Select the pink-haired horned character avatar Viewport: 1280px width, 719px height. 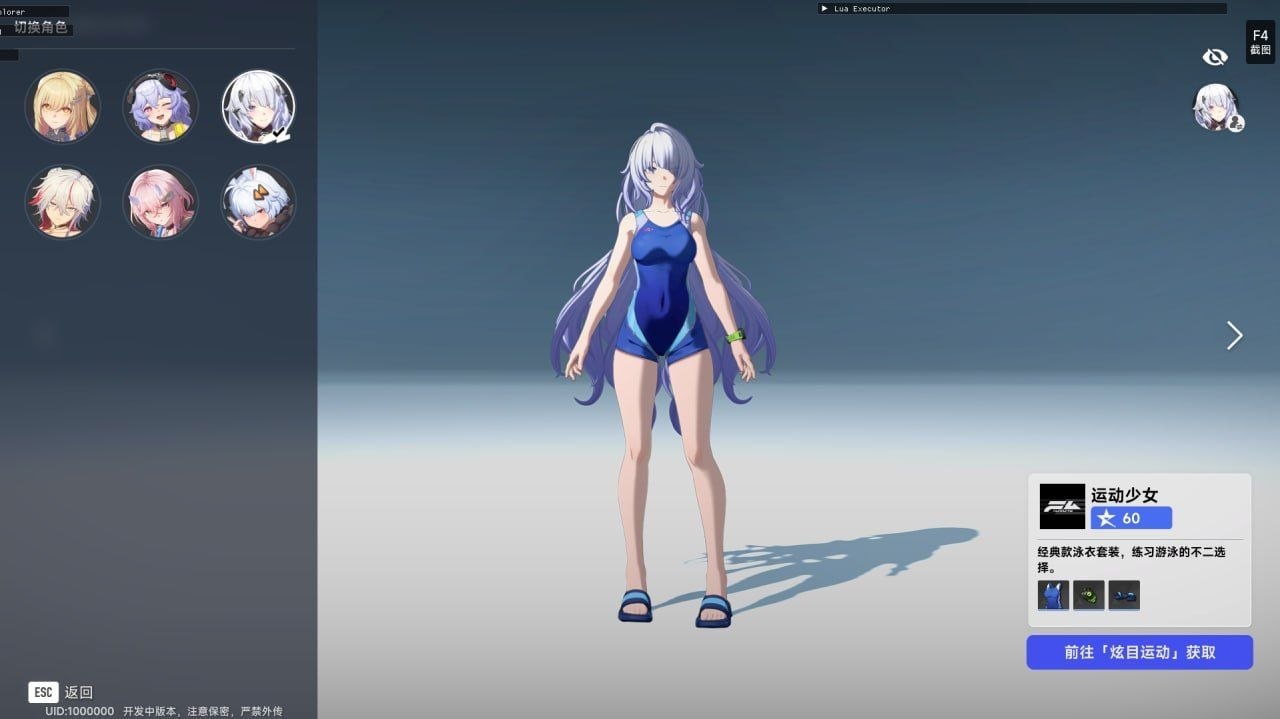[160, 202]
